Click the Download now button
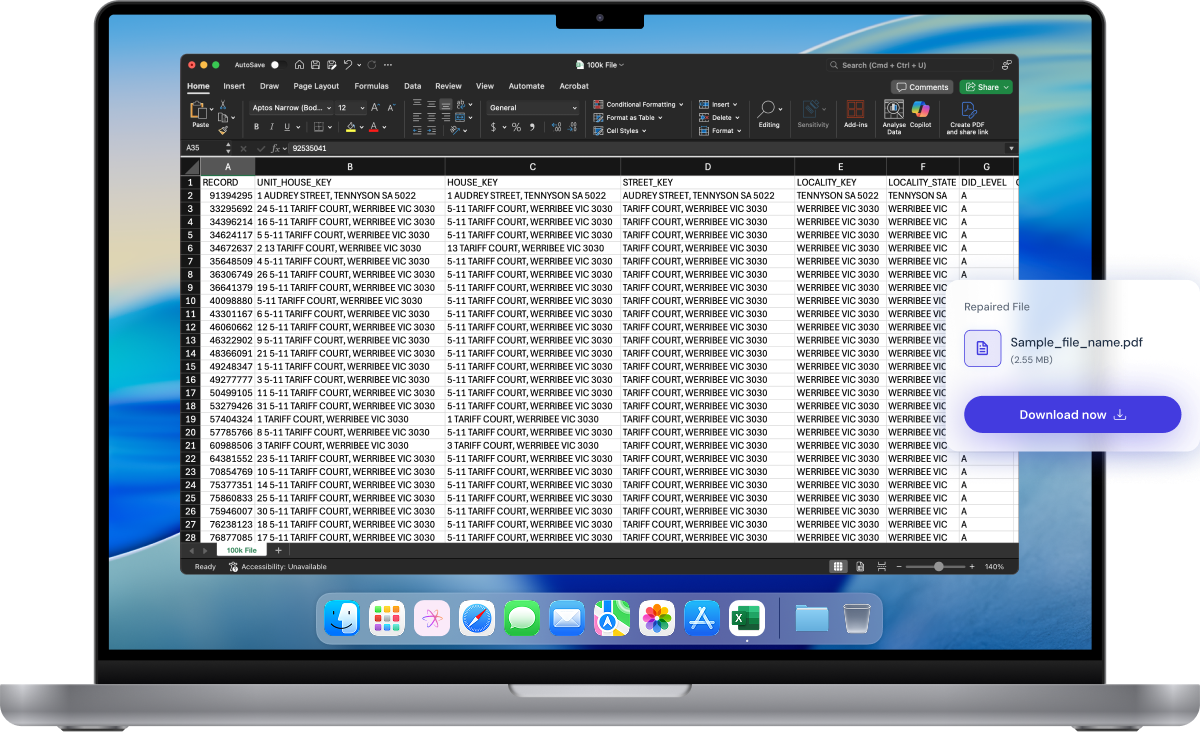 (1072, 415)
